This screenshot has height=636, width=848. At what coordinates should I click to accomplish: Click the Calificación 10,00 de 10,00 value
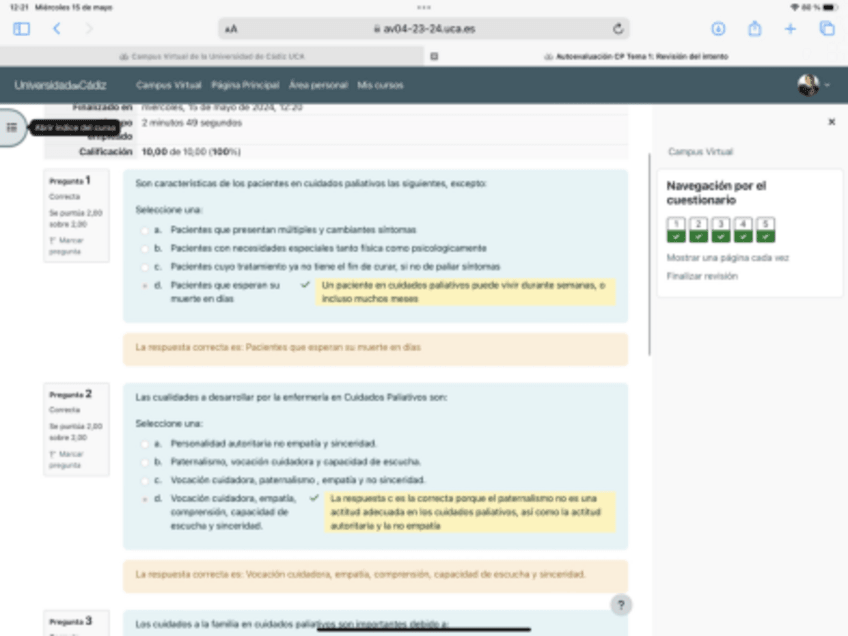click(191, 151)
